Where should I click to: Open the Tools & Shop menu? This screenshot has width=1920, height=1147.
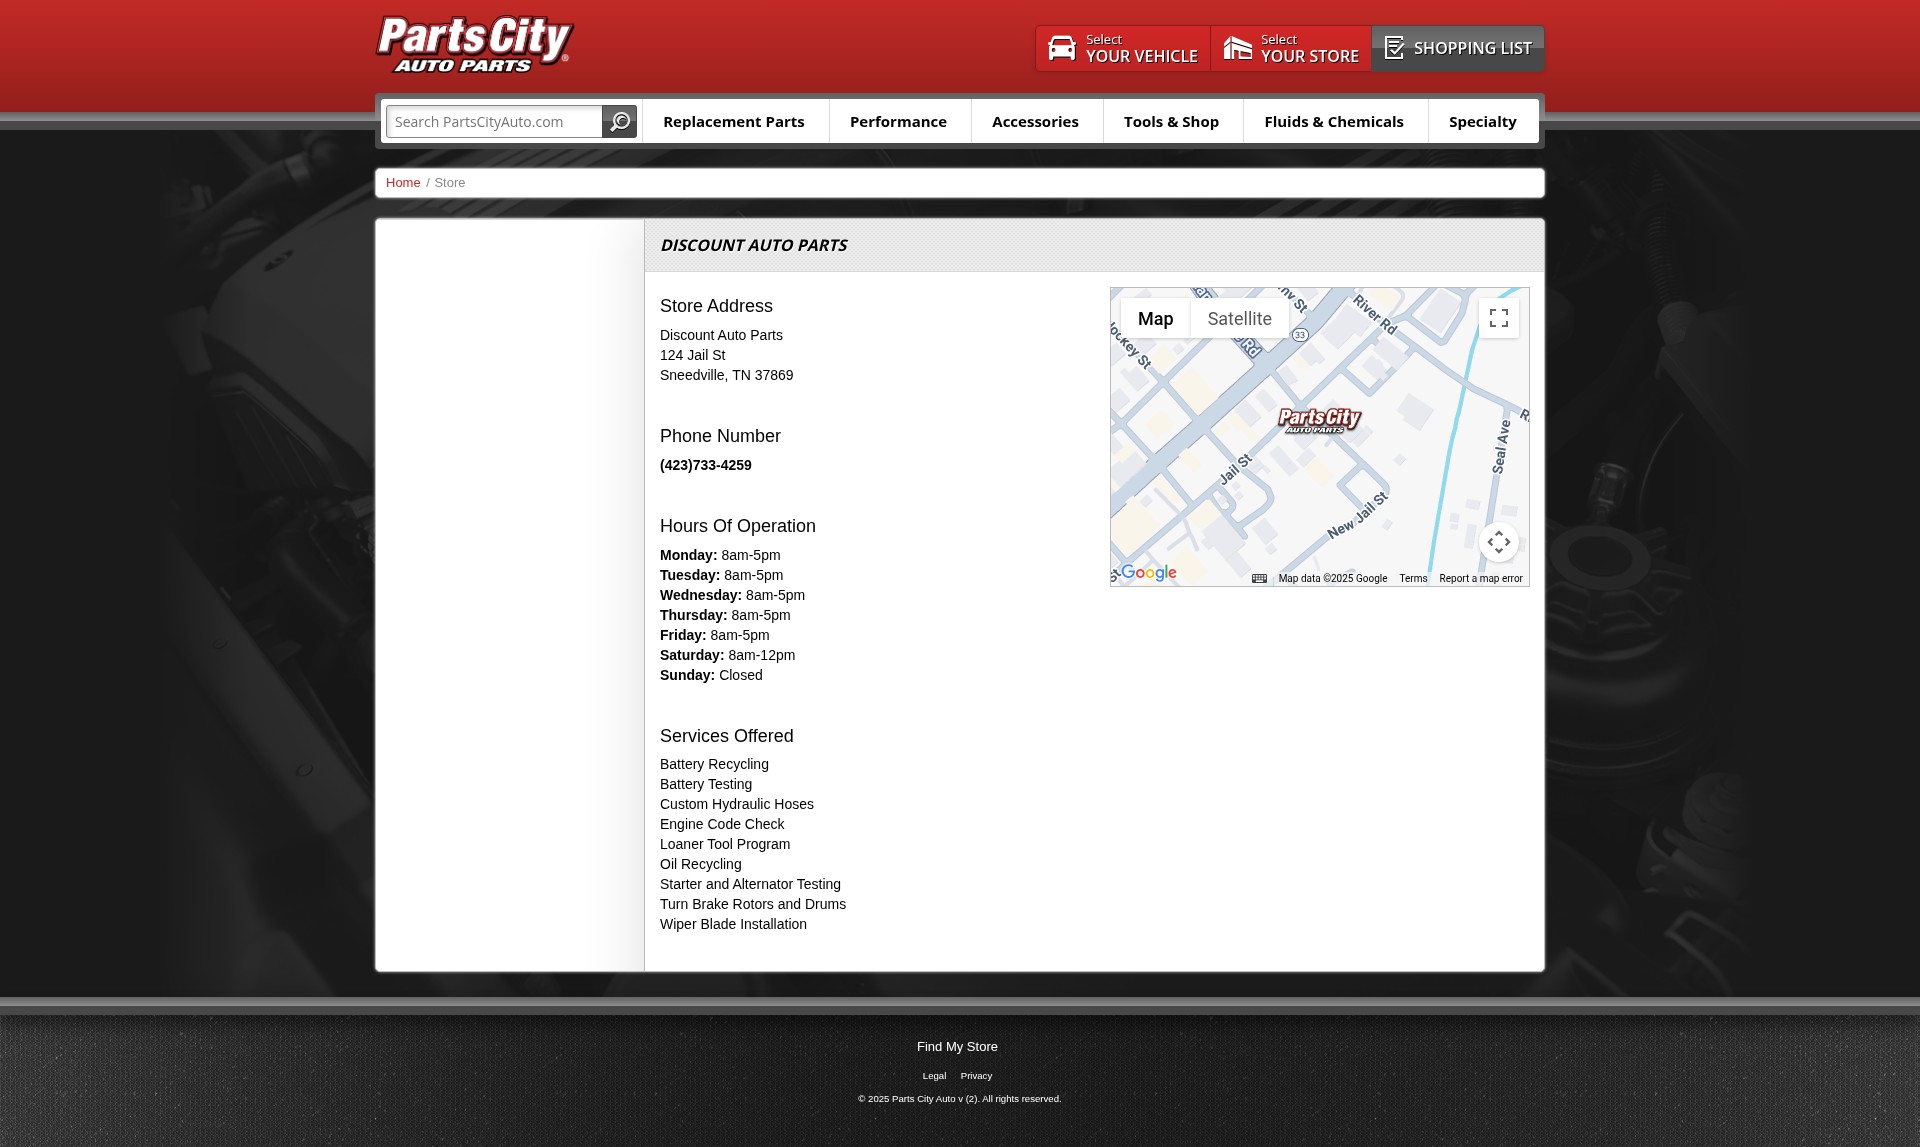point(1171,121)
